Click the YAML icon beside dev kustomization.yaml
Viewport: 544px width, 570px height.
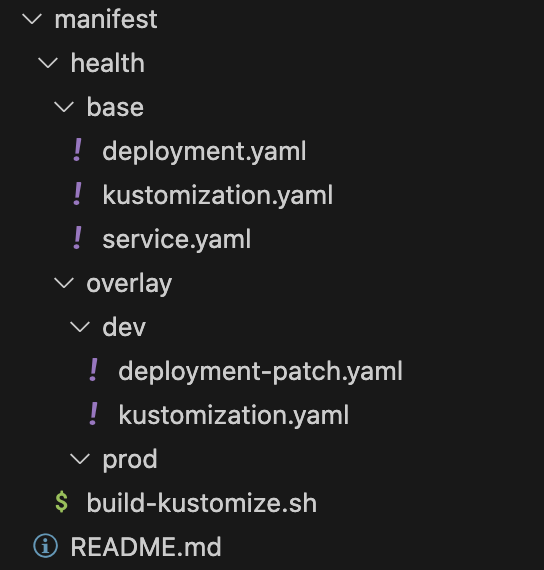point(93,414)
